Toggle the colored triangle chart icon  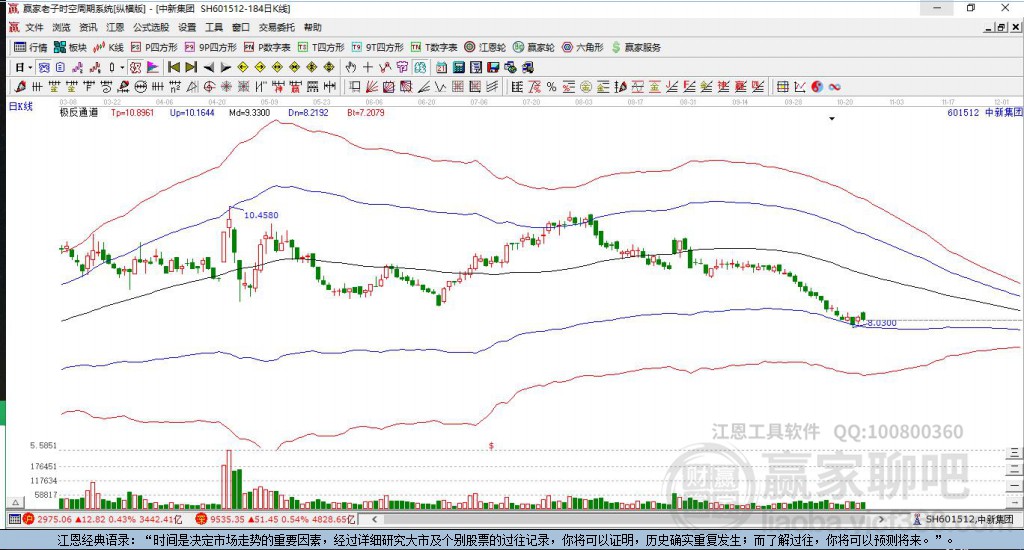tap(153, 67)
